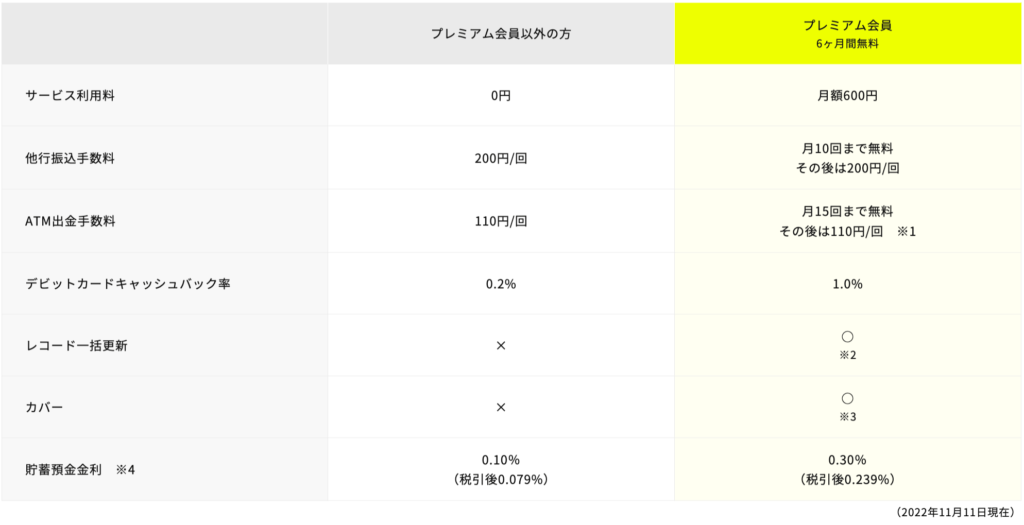Click the 月額600円 cell
The height and width of the screenshot is (525, 1024).
coord(848,95)
